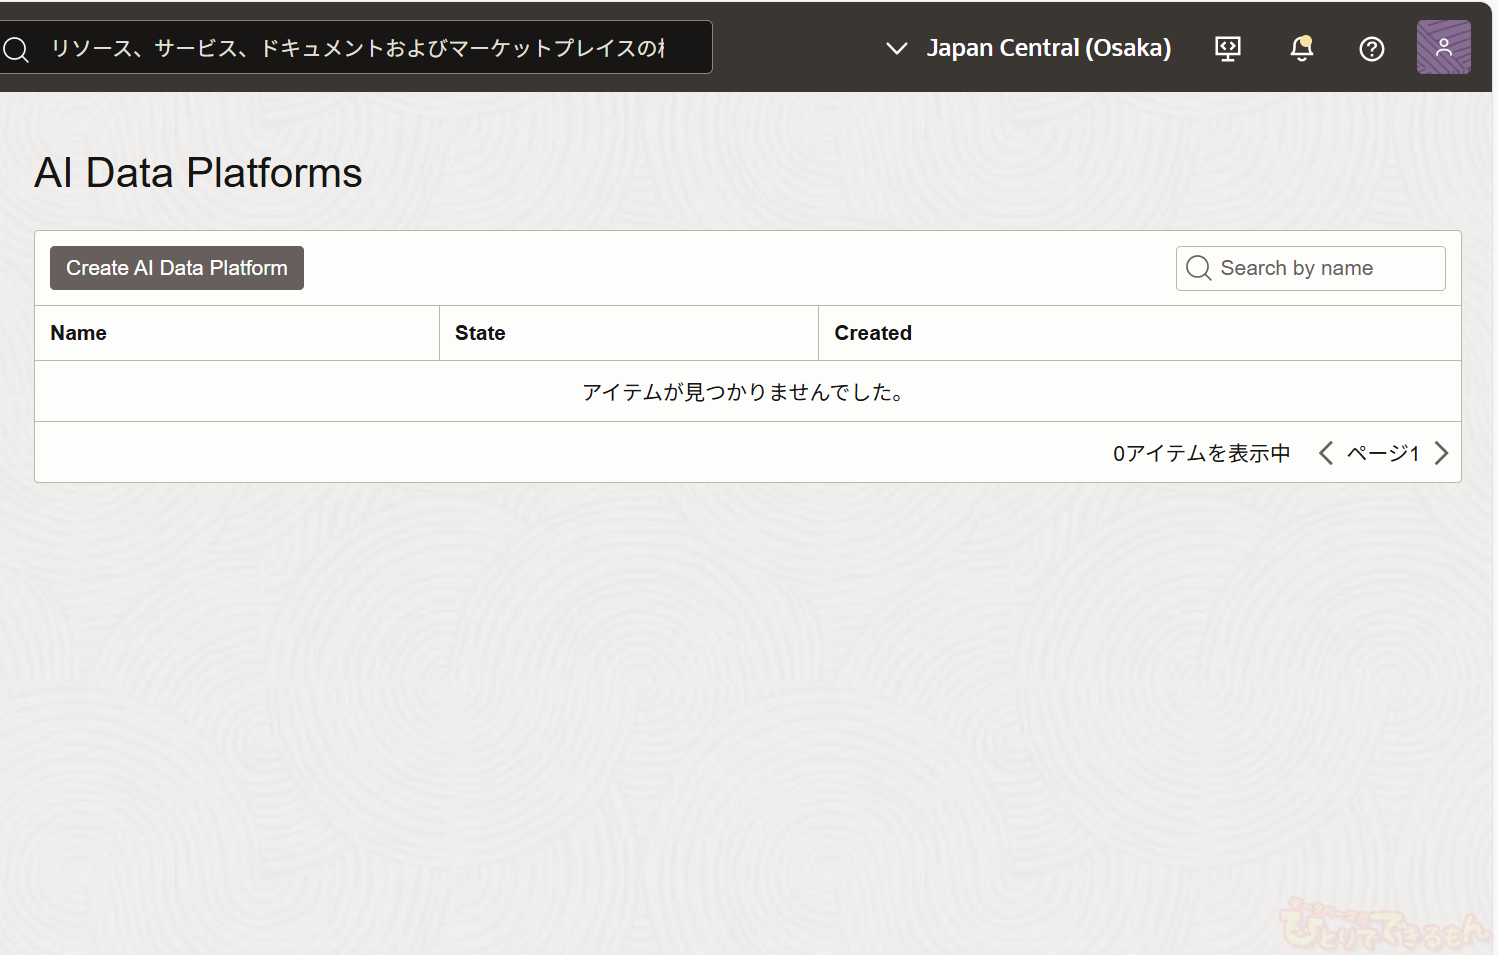This screenshot has width=1498, height=955.
Task: Click the magnifier icon in Search by name
Action: pyautogui.click(x=1198, y=268)
